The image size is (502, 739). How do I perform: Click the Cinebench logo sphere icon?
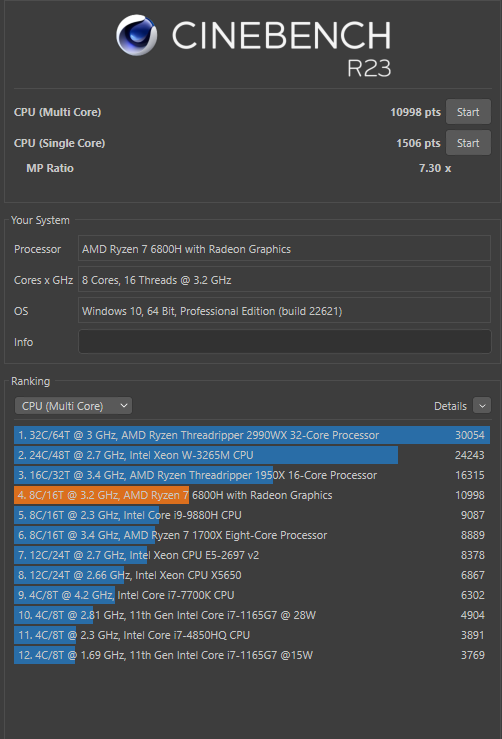click(x=137, y=35)
